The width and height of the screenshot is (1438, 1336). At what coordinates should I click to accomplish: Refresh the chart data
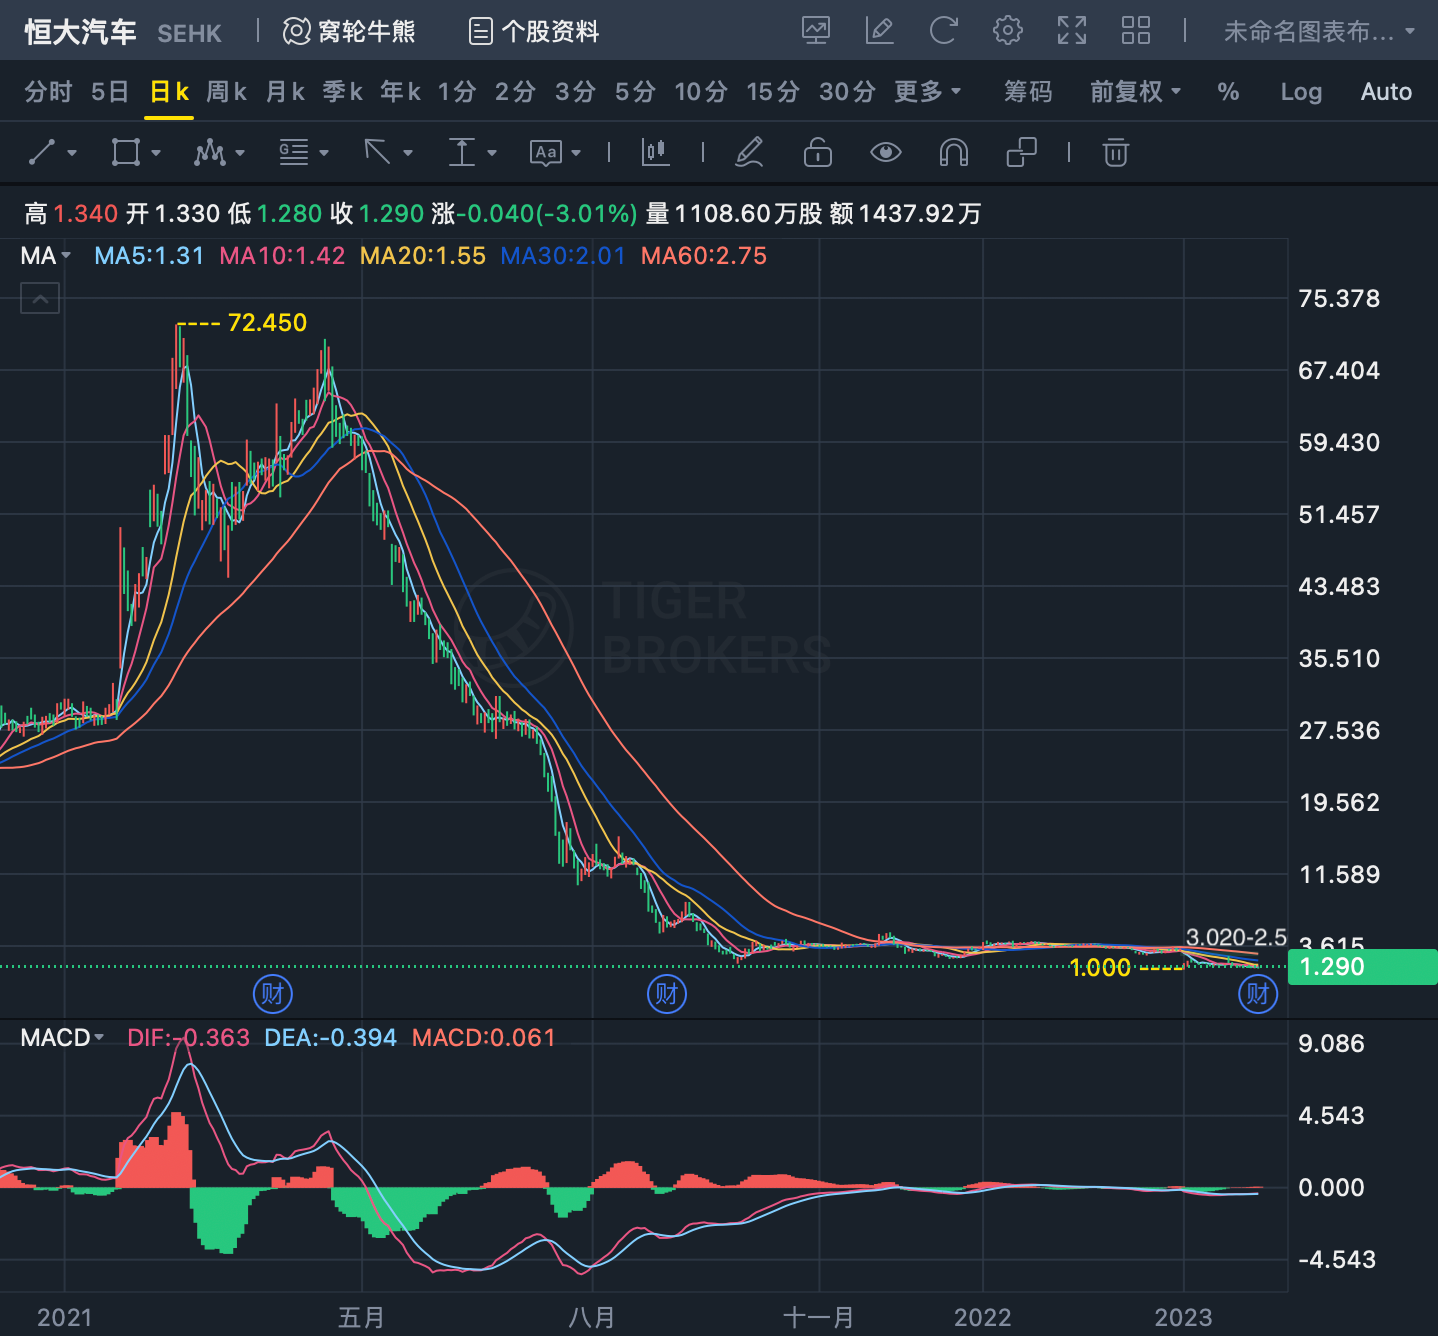943,31
